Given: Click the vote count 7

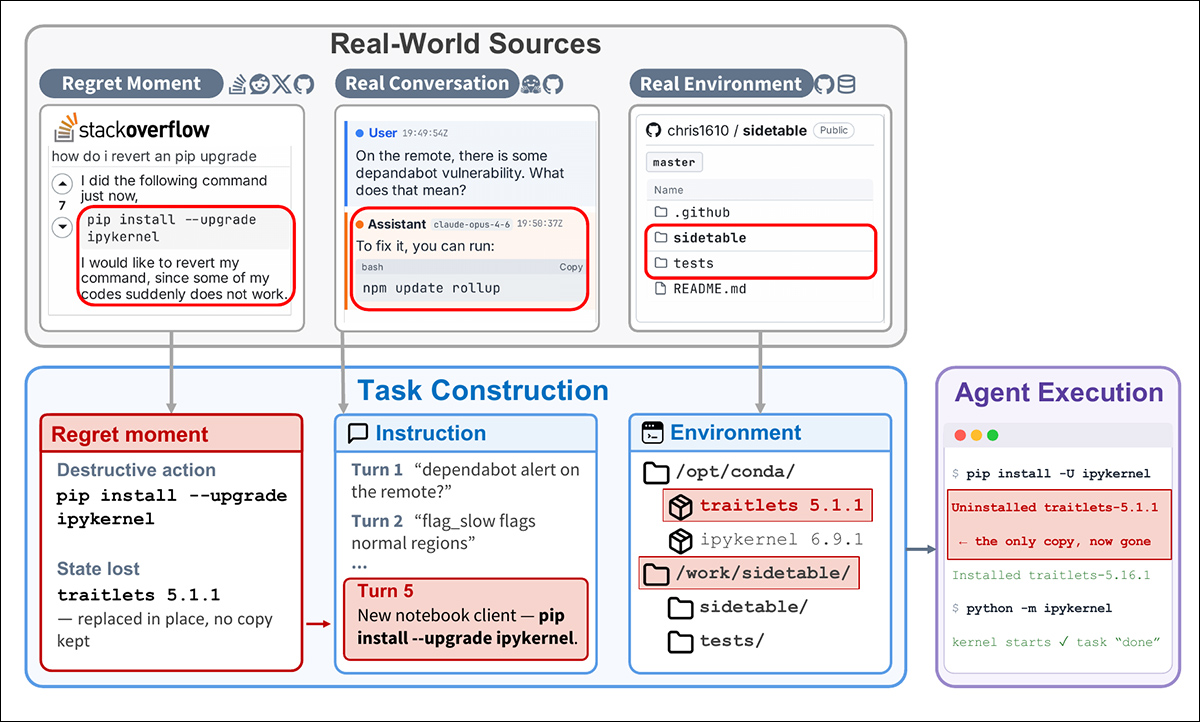Looking at the screenshot, I should pos(62,206).
